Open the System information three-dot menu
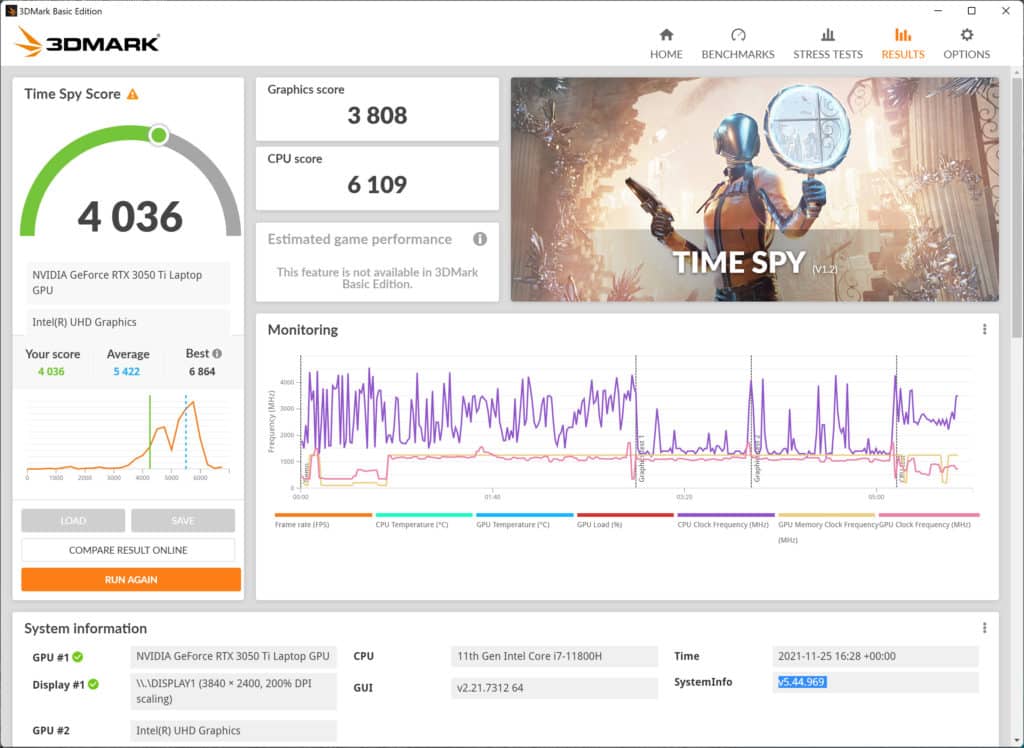 tap(984, 628)
